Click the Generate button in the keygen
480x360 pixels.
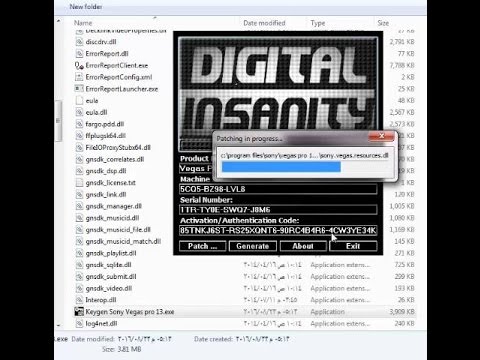(x=253, y=246)
